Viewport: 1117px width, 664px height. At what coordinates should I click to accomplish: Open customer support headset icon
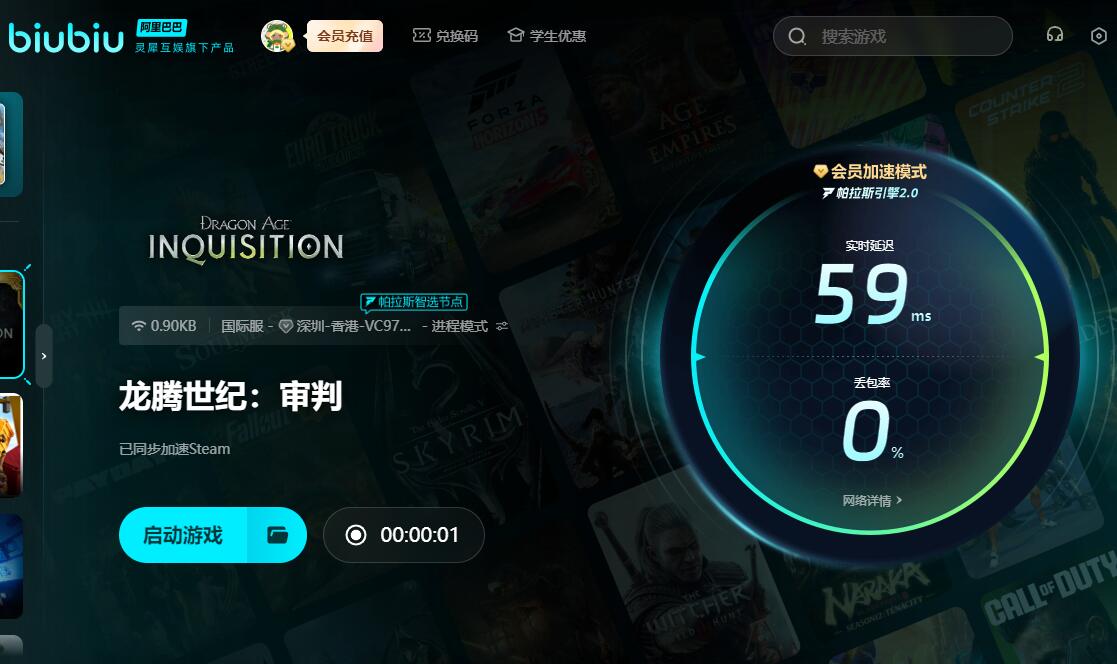1054,35
